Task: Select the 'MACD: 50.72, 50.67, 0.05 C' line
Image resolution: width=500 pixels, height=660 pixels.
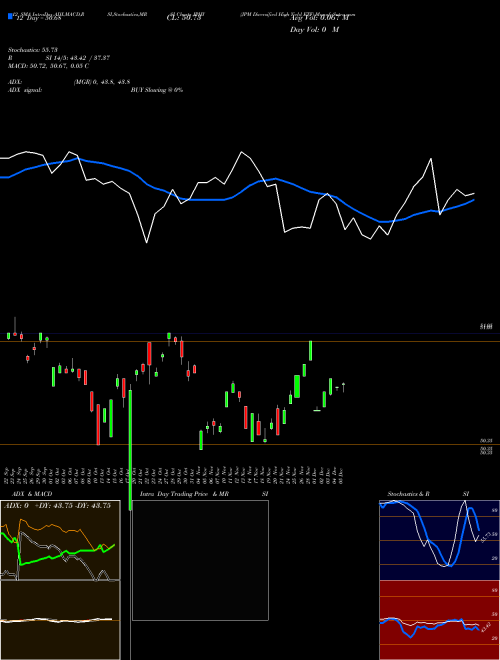Action: [48, 66]
